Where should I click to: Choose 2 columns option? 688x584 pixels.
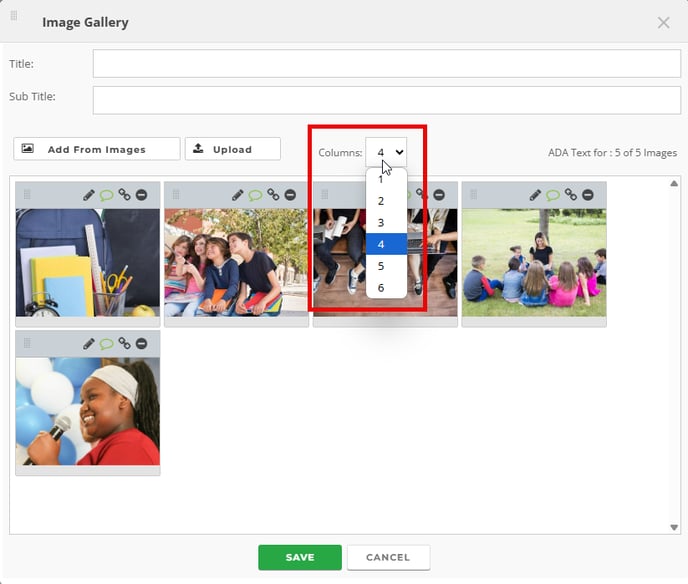386,201
